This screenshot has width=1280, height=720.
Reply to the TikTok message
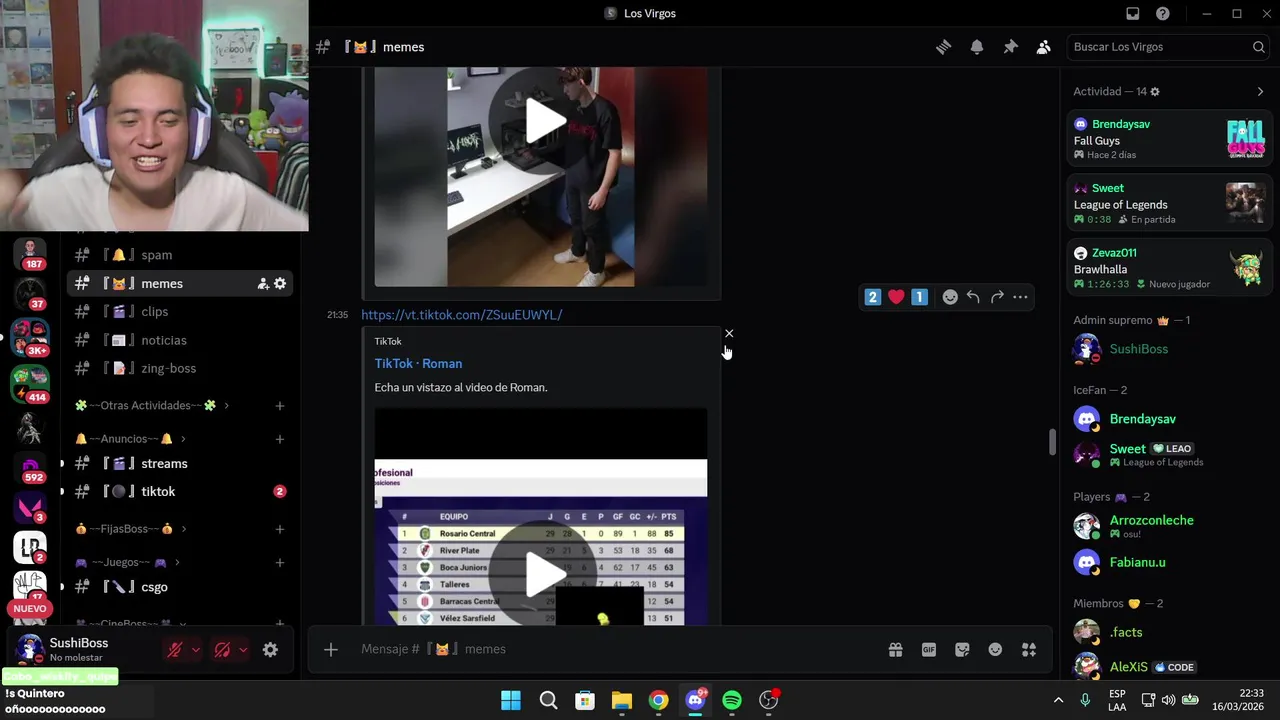click(x=973, y=297)
